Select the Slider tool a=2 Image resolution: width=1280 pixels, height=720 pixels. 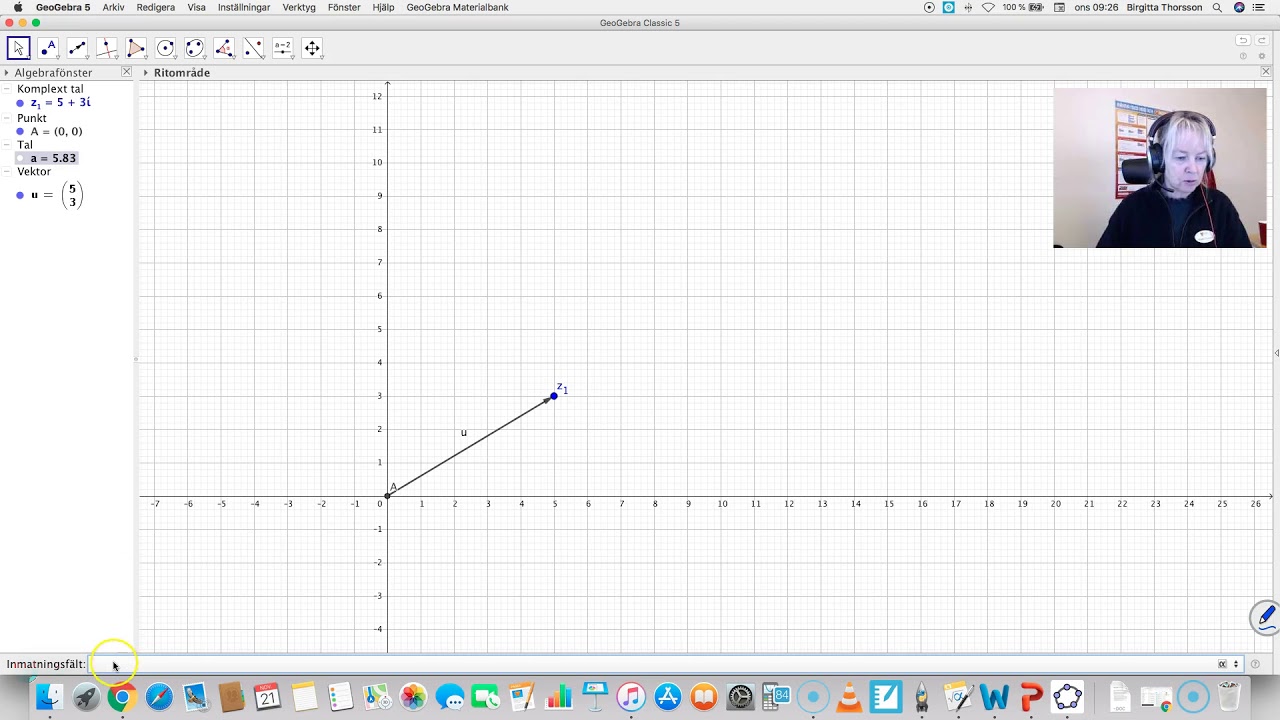[283, 48]
